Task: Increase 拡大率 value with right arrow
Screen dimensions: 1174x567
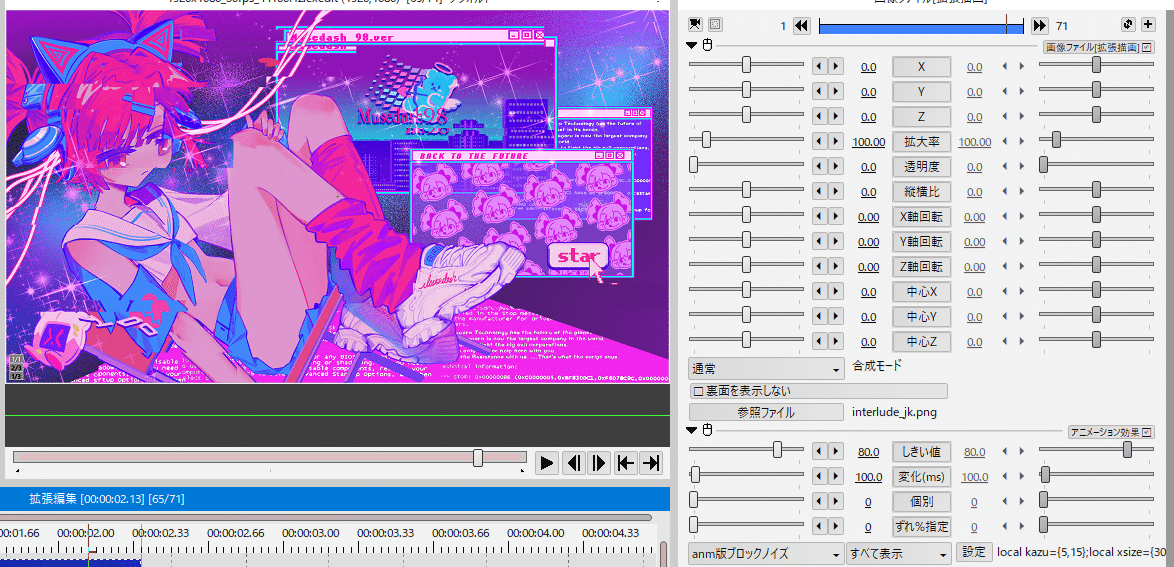Action: point(836,142)
